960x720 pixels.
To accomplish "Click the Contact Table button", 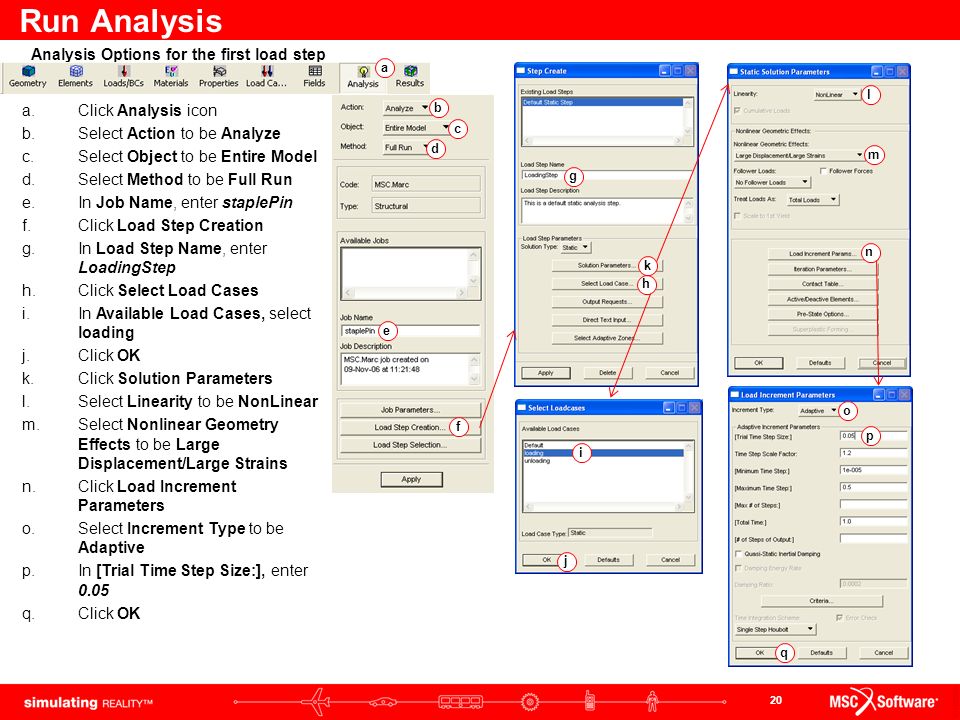I will tap(822, 283).
